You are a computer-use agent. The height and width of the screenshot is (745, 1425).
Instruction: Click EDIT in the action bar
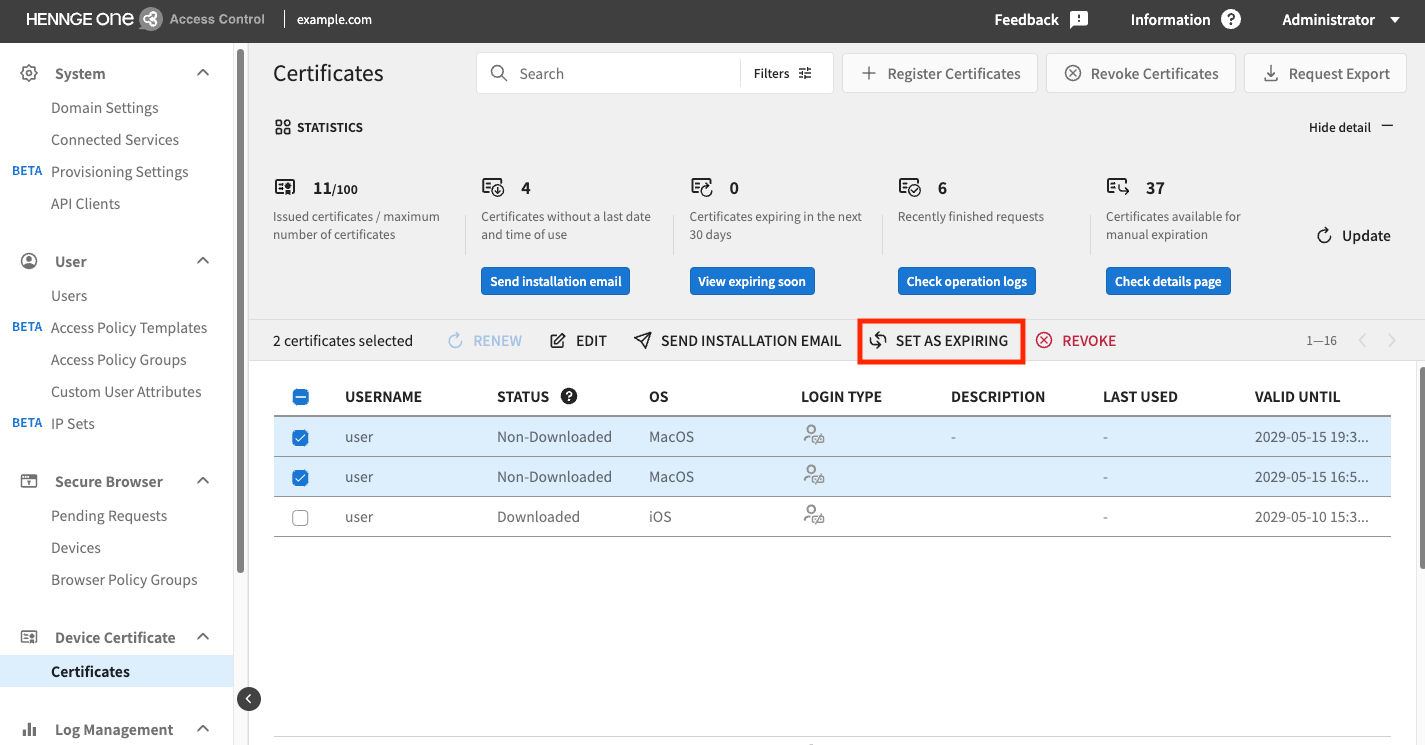click(579, 341)
